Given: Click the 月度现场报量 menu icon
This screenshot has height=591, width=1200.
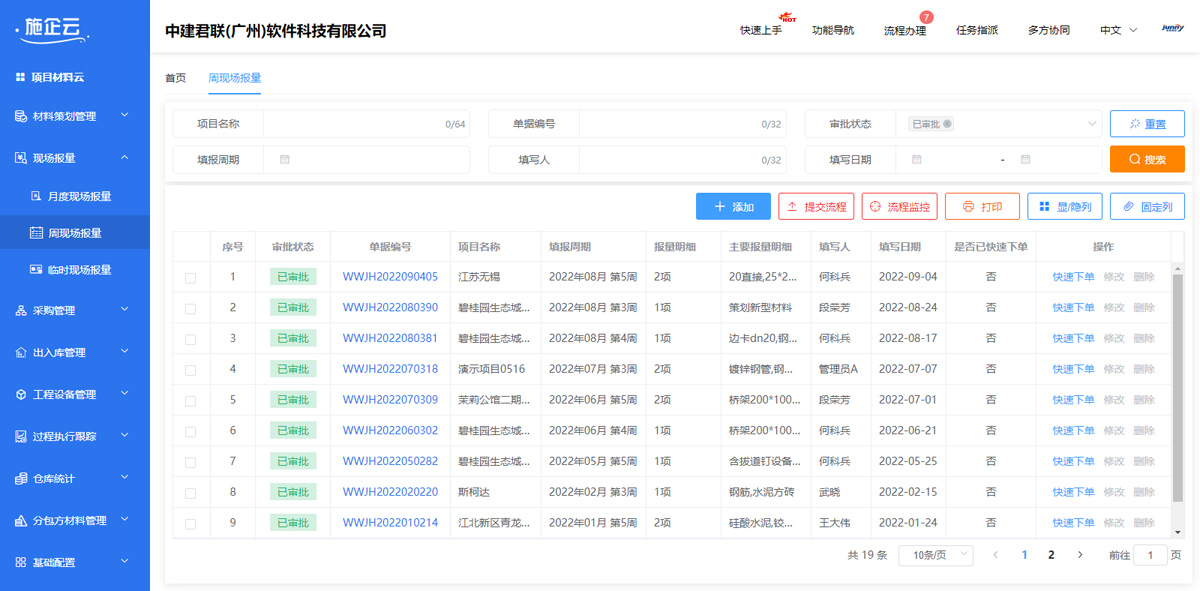Looking at the screenshot, I should (x=37, y=196).
